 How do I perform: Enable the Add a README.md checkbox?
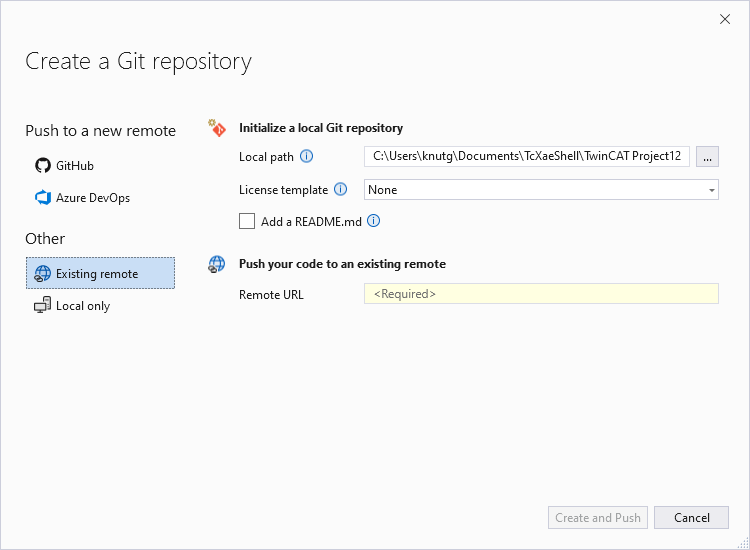point(247,221)
